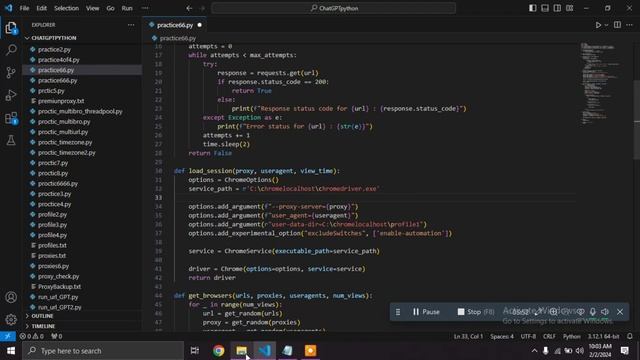Viewport: 640px width, 360px height.
Task: Open proxy_check.py in the explorer
Action: click(58, 276)
